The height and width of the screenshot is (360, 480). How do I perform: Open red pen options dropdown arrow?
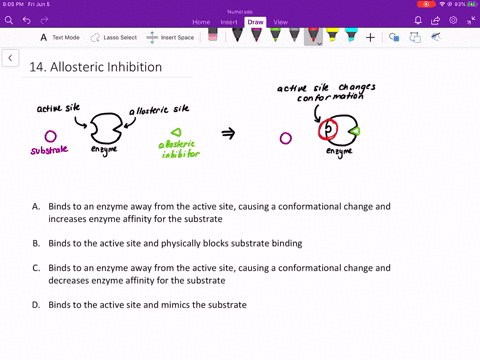click(x=319, y=44)
